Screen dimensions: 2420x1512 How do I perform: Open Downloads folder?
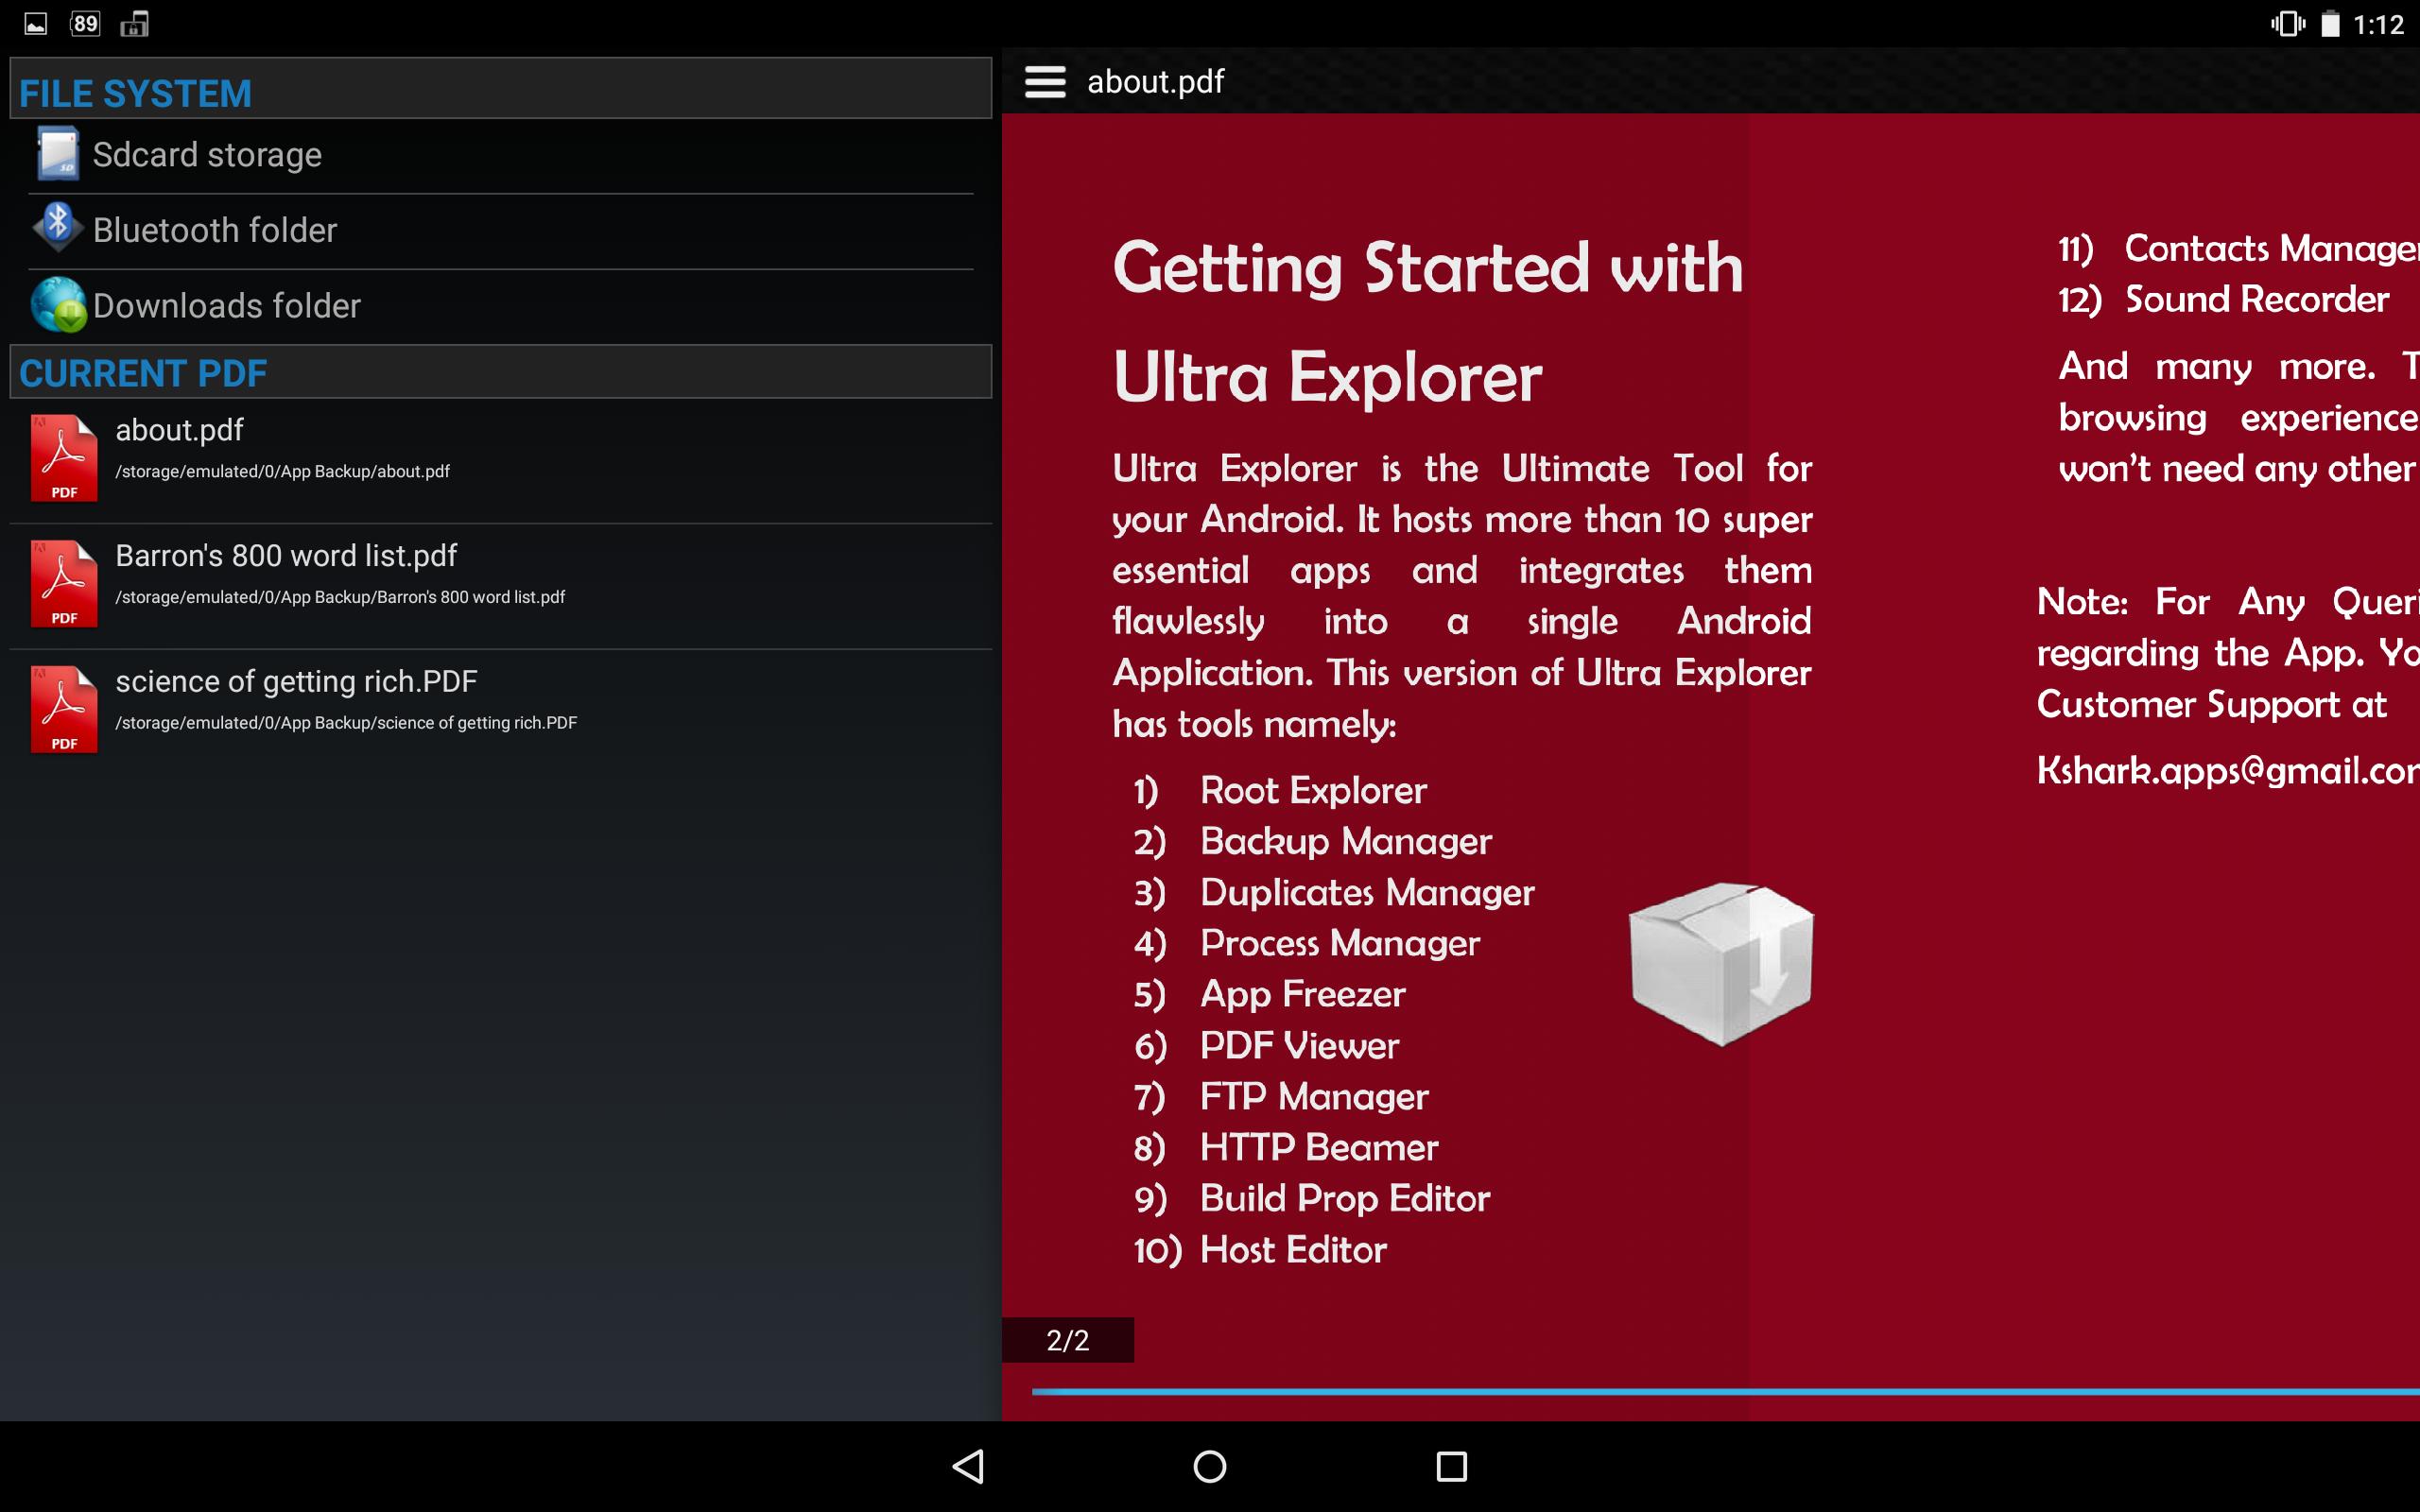(500, 306)
